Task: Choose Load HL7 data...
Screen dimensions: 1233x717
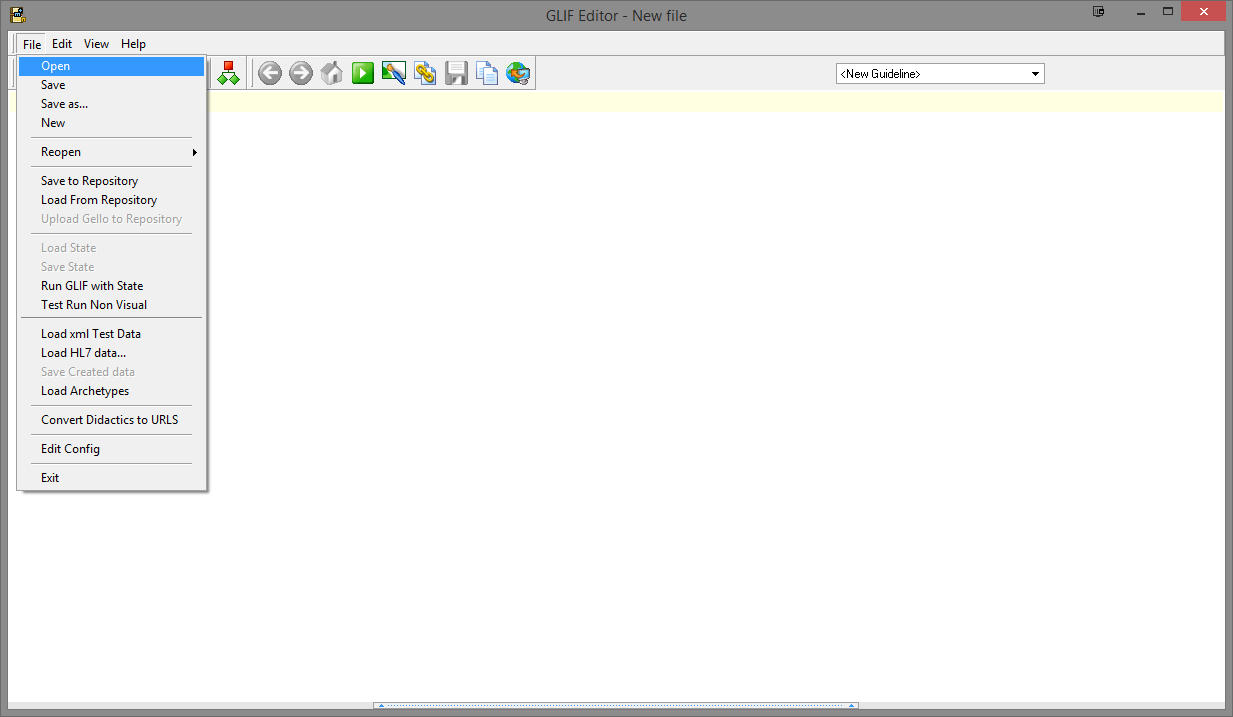Action: pyautogui.click(x=112, y=353)
